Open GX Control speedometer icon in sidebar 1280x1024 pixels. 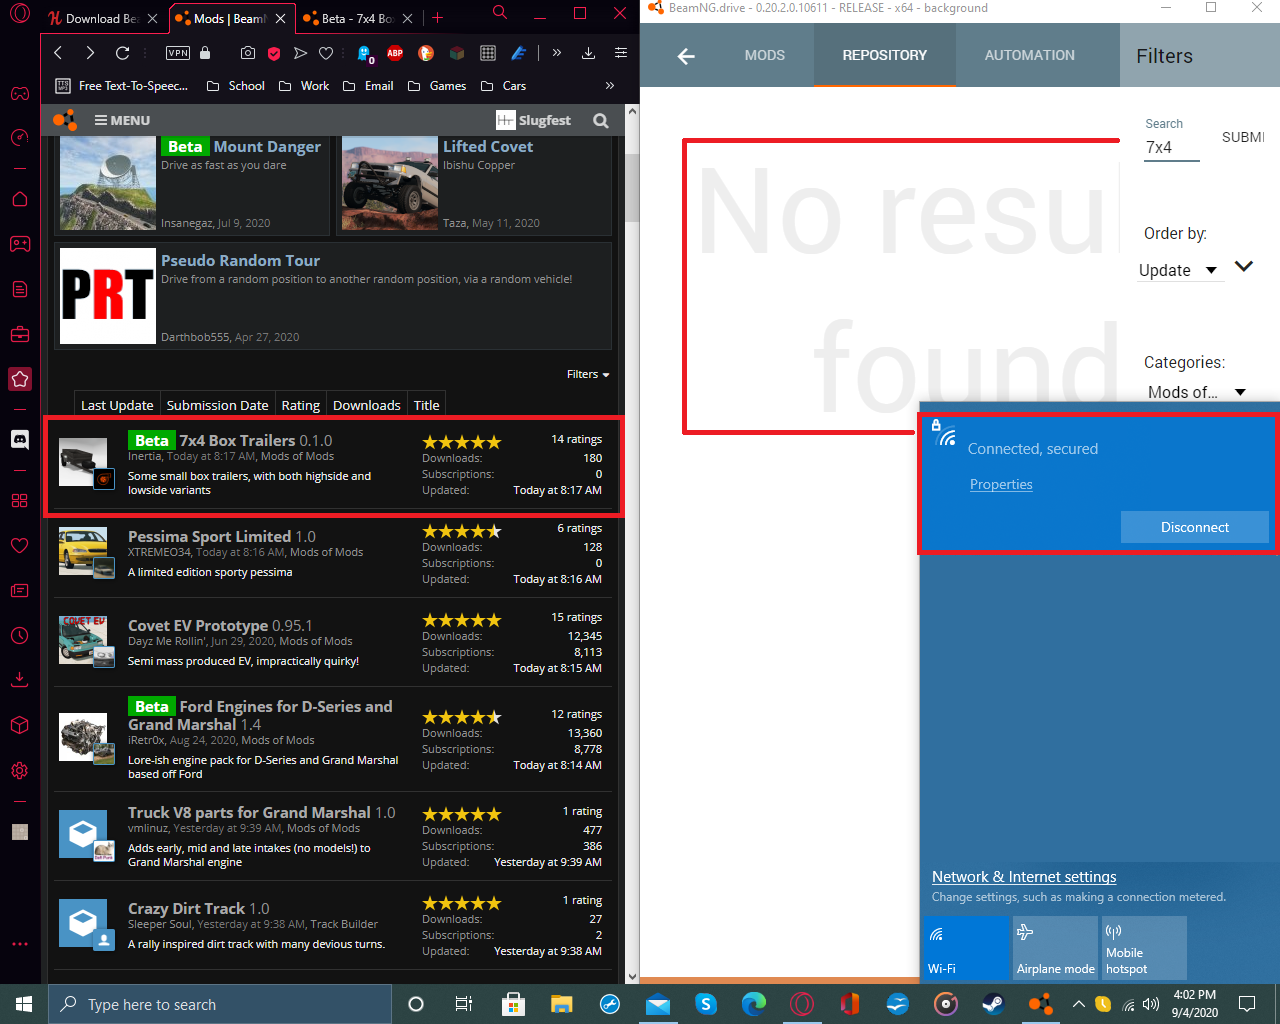pyautogui.click(x=20, y=138)
